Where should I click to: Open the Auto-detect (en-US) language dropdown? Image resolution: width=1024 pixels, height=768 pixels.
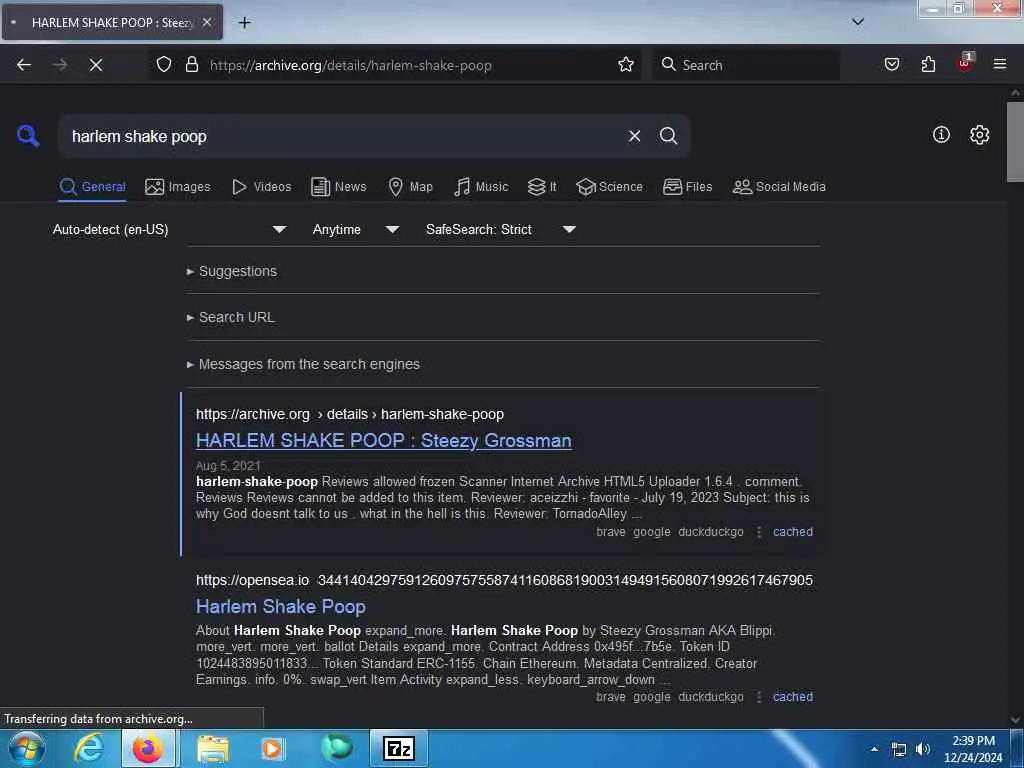click(169, 229)
